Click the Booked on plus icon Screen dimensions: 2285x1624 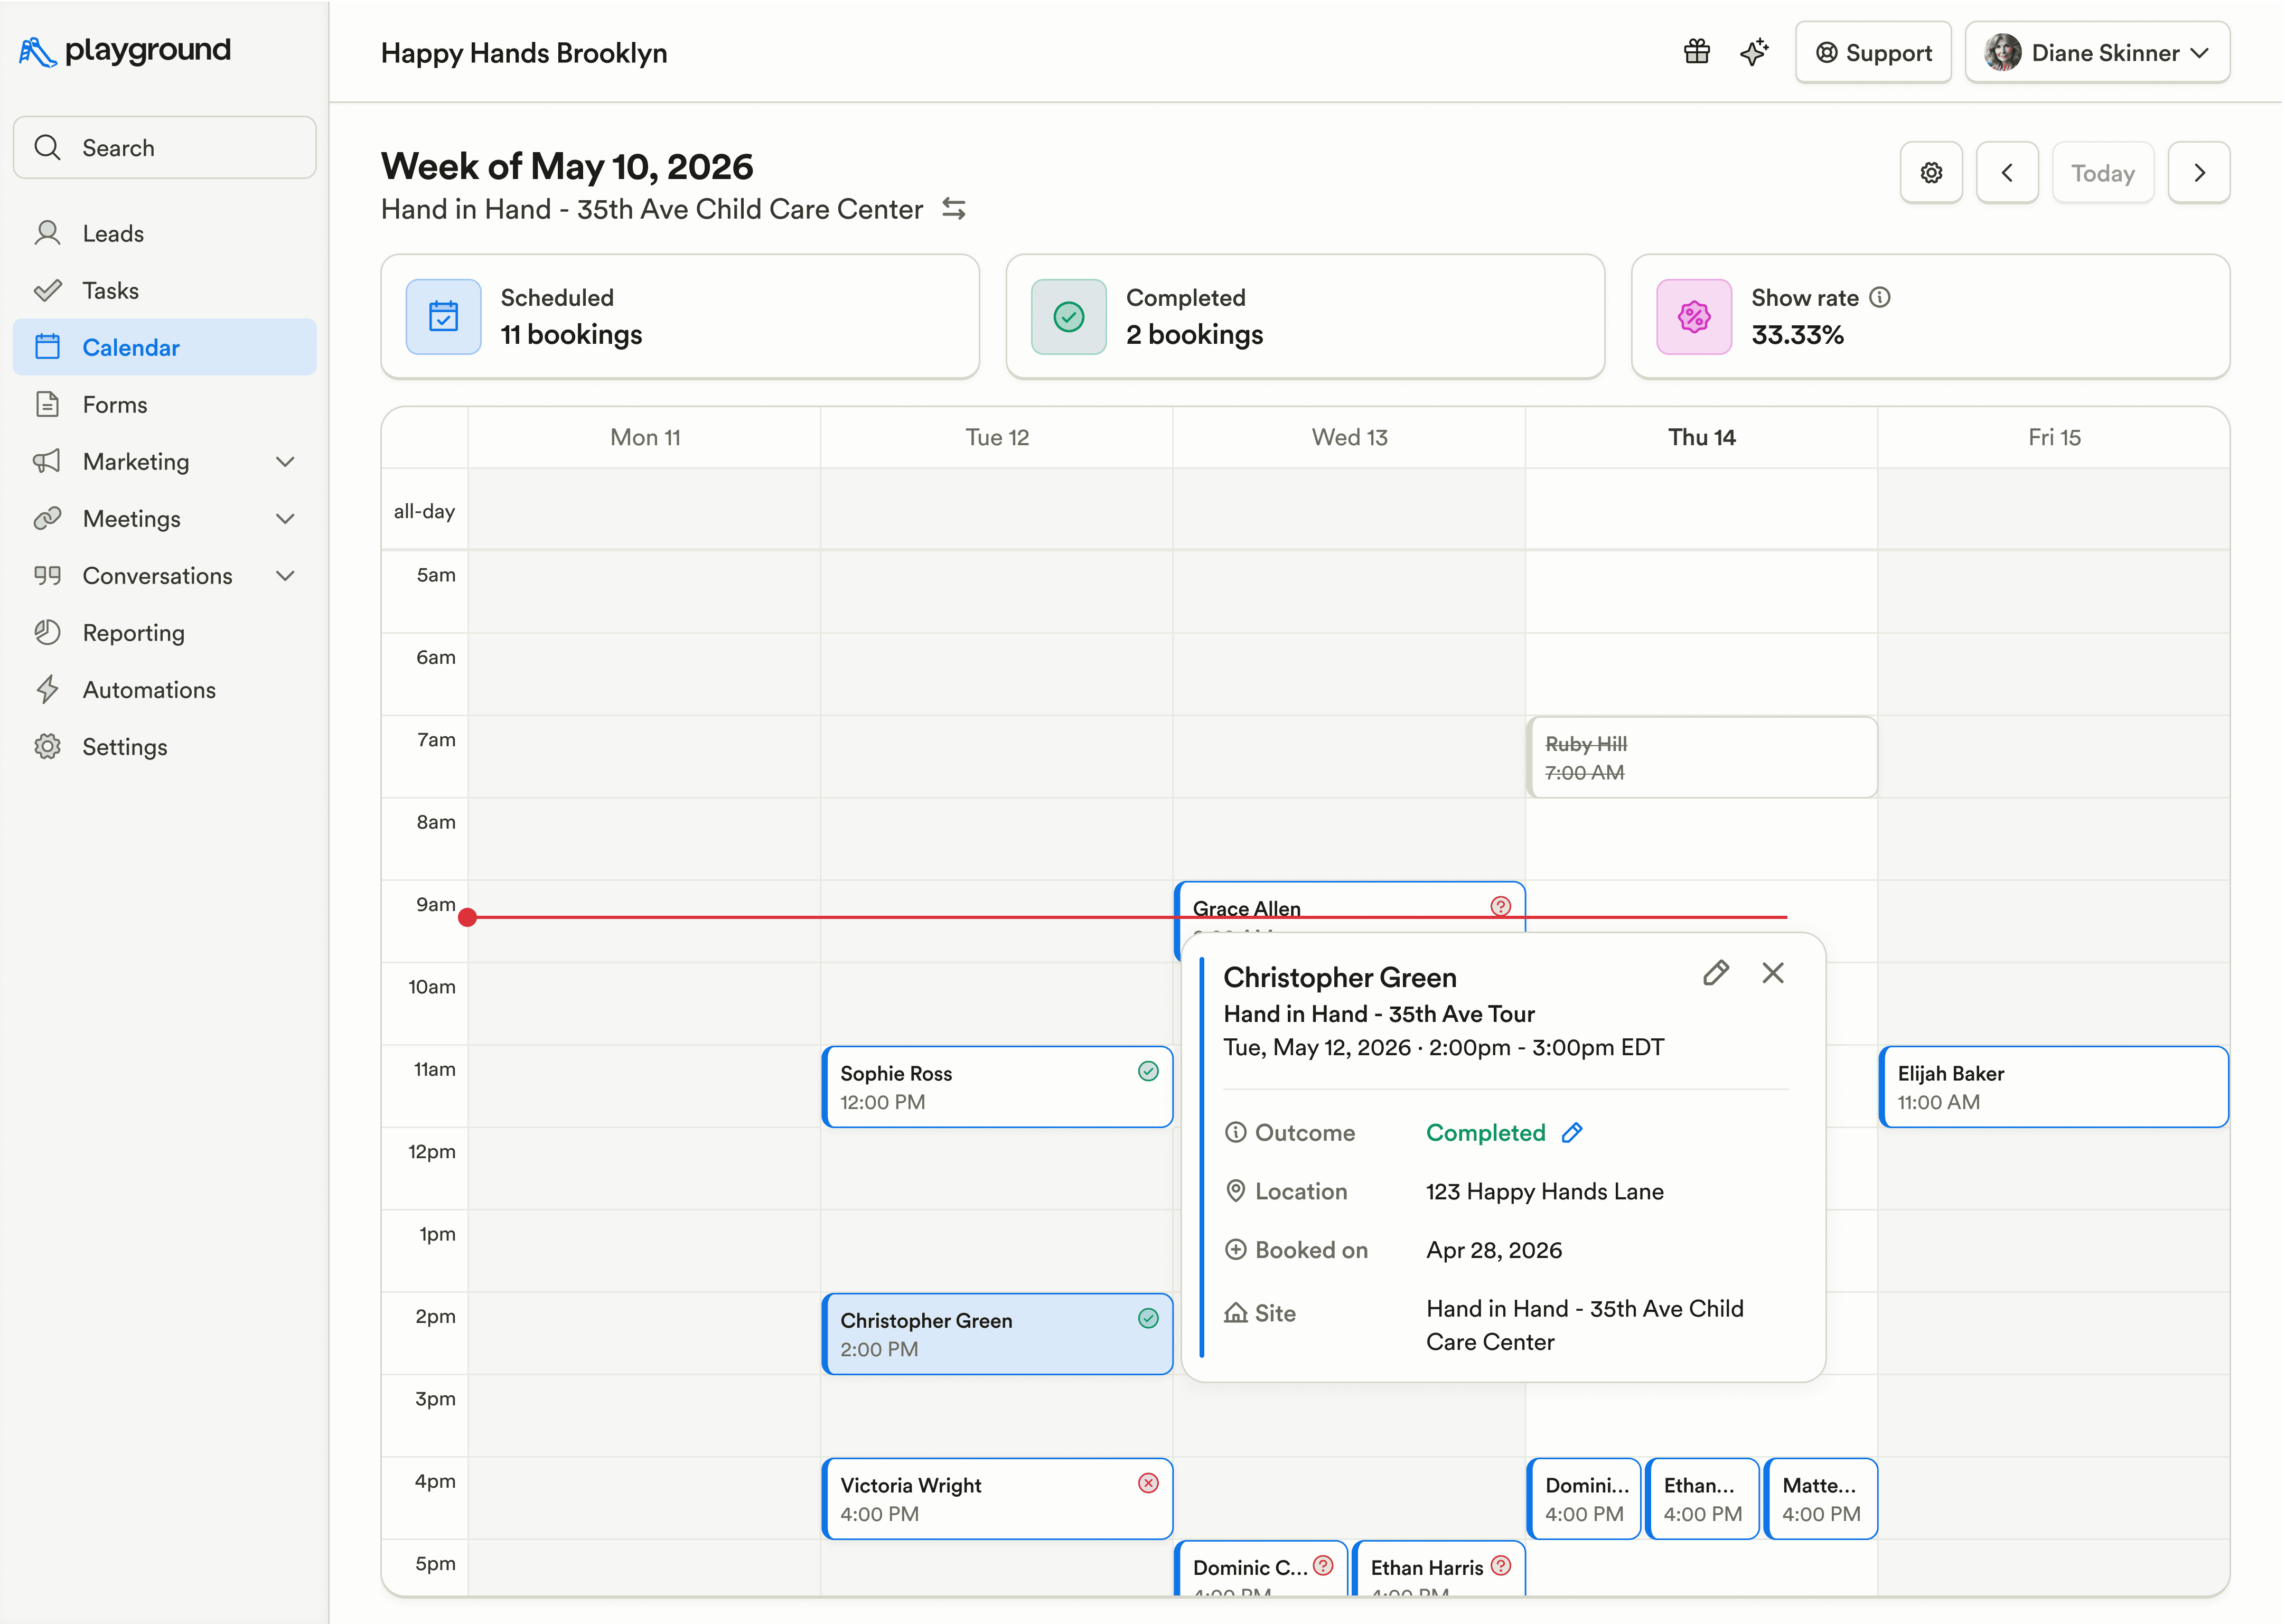coord(1237,1251)
